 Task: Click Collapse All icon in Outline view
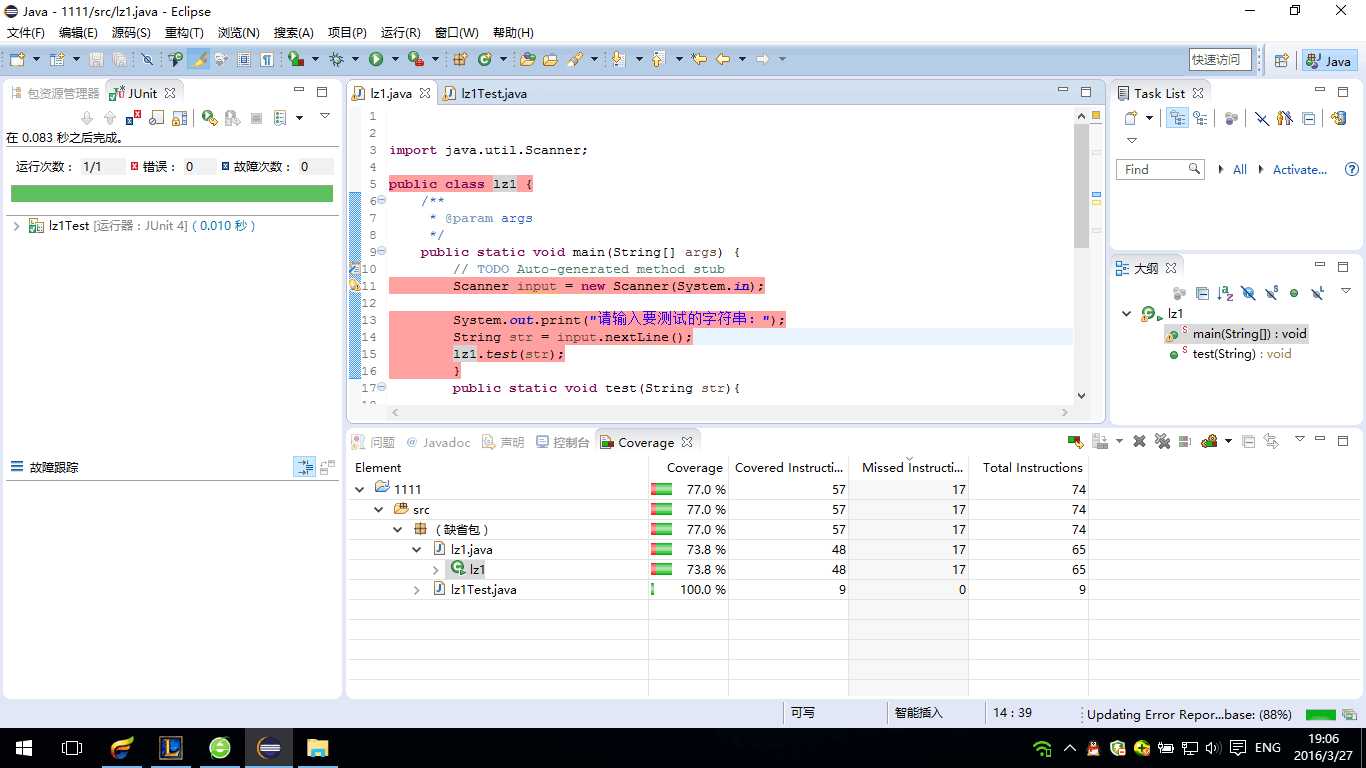coord(1202,293)
